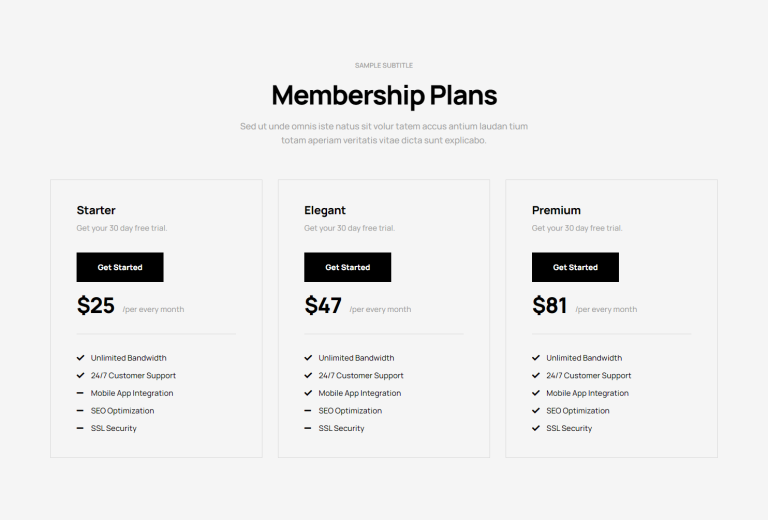
Task: Click the dash icon beside Starter's Mobile App Integration
Action: tap(80, 393)
